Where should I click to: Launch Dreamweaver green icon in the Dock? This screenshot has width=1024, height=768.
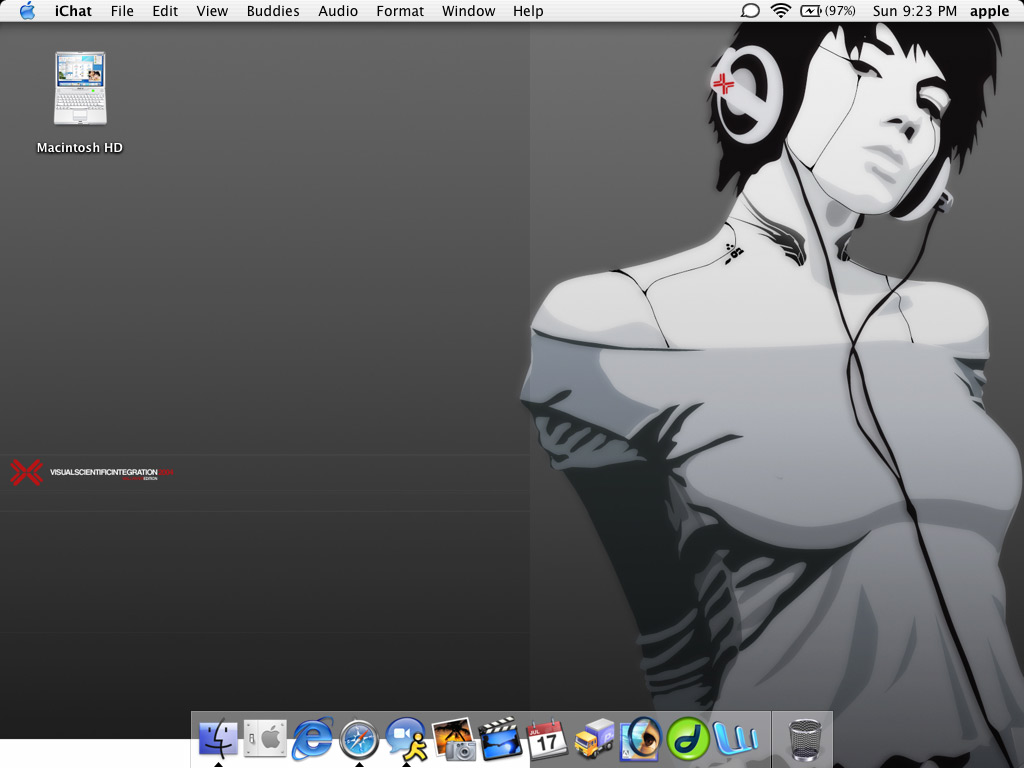pos(688,739)
